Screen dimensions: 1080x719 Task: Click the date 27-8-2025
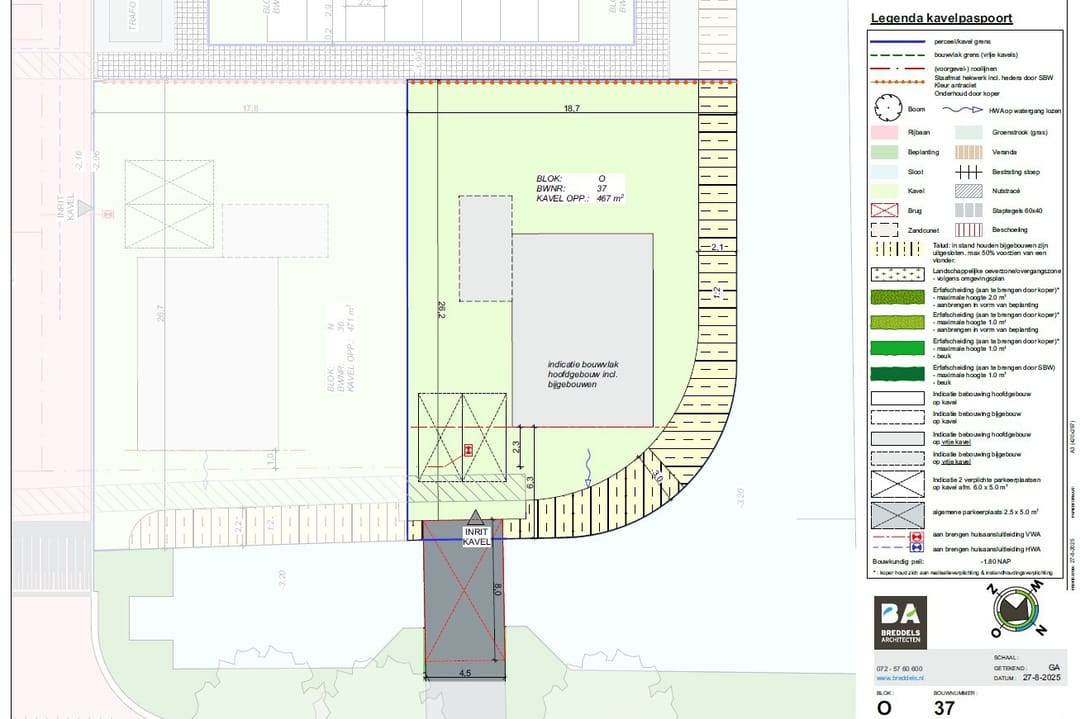1041,677
